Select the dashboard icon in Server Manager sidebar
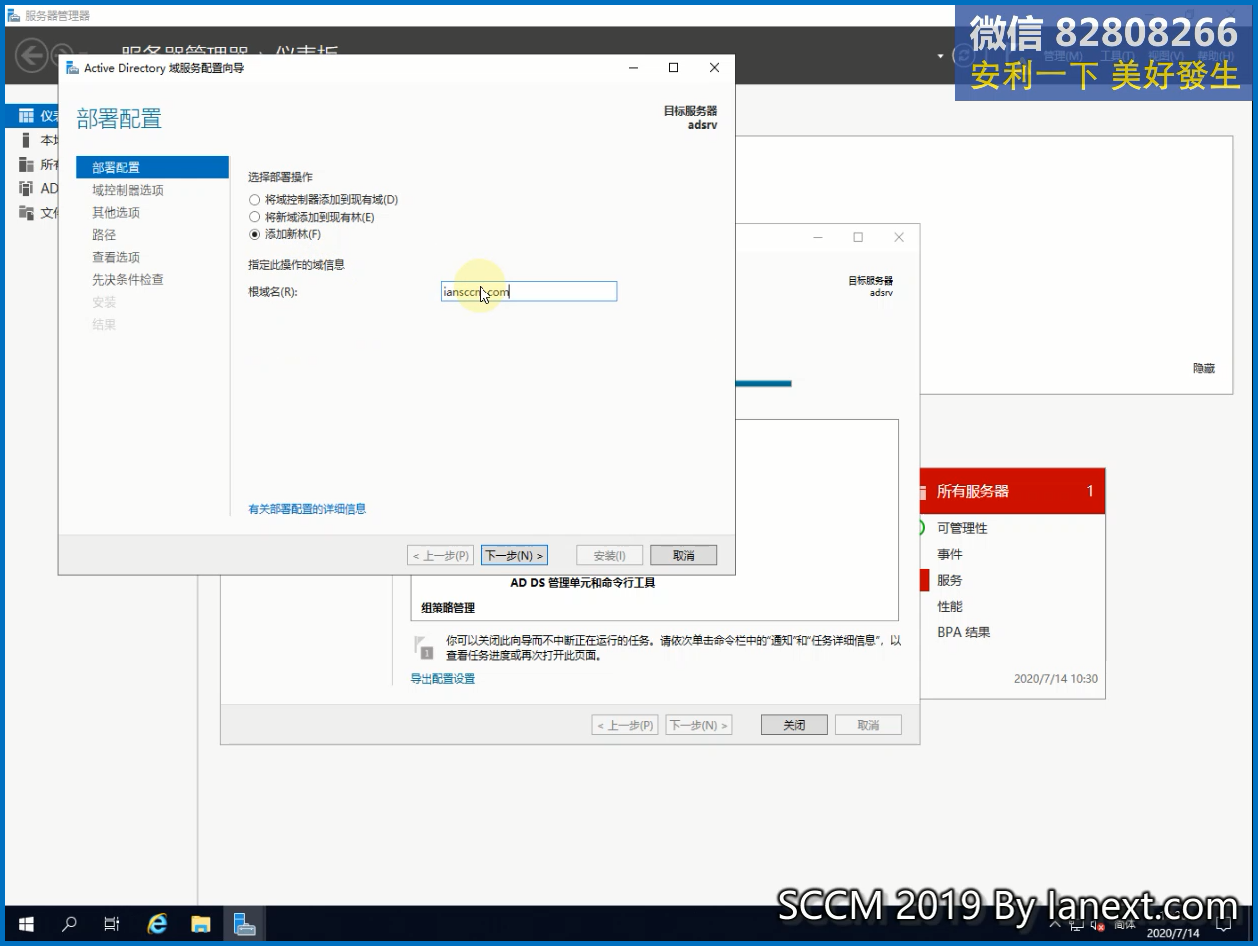Viewport: 1258px width, 946px height. 26,116
